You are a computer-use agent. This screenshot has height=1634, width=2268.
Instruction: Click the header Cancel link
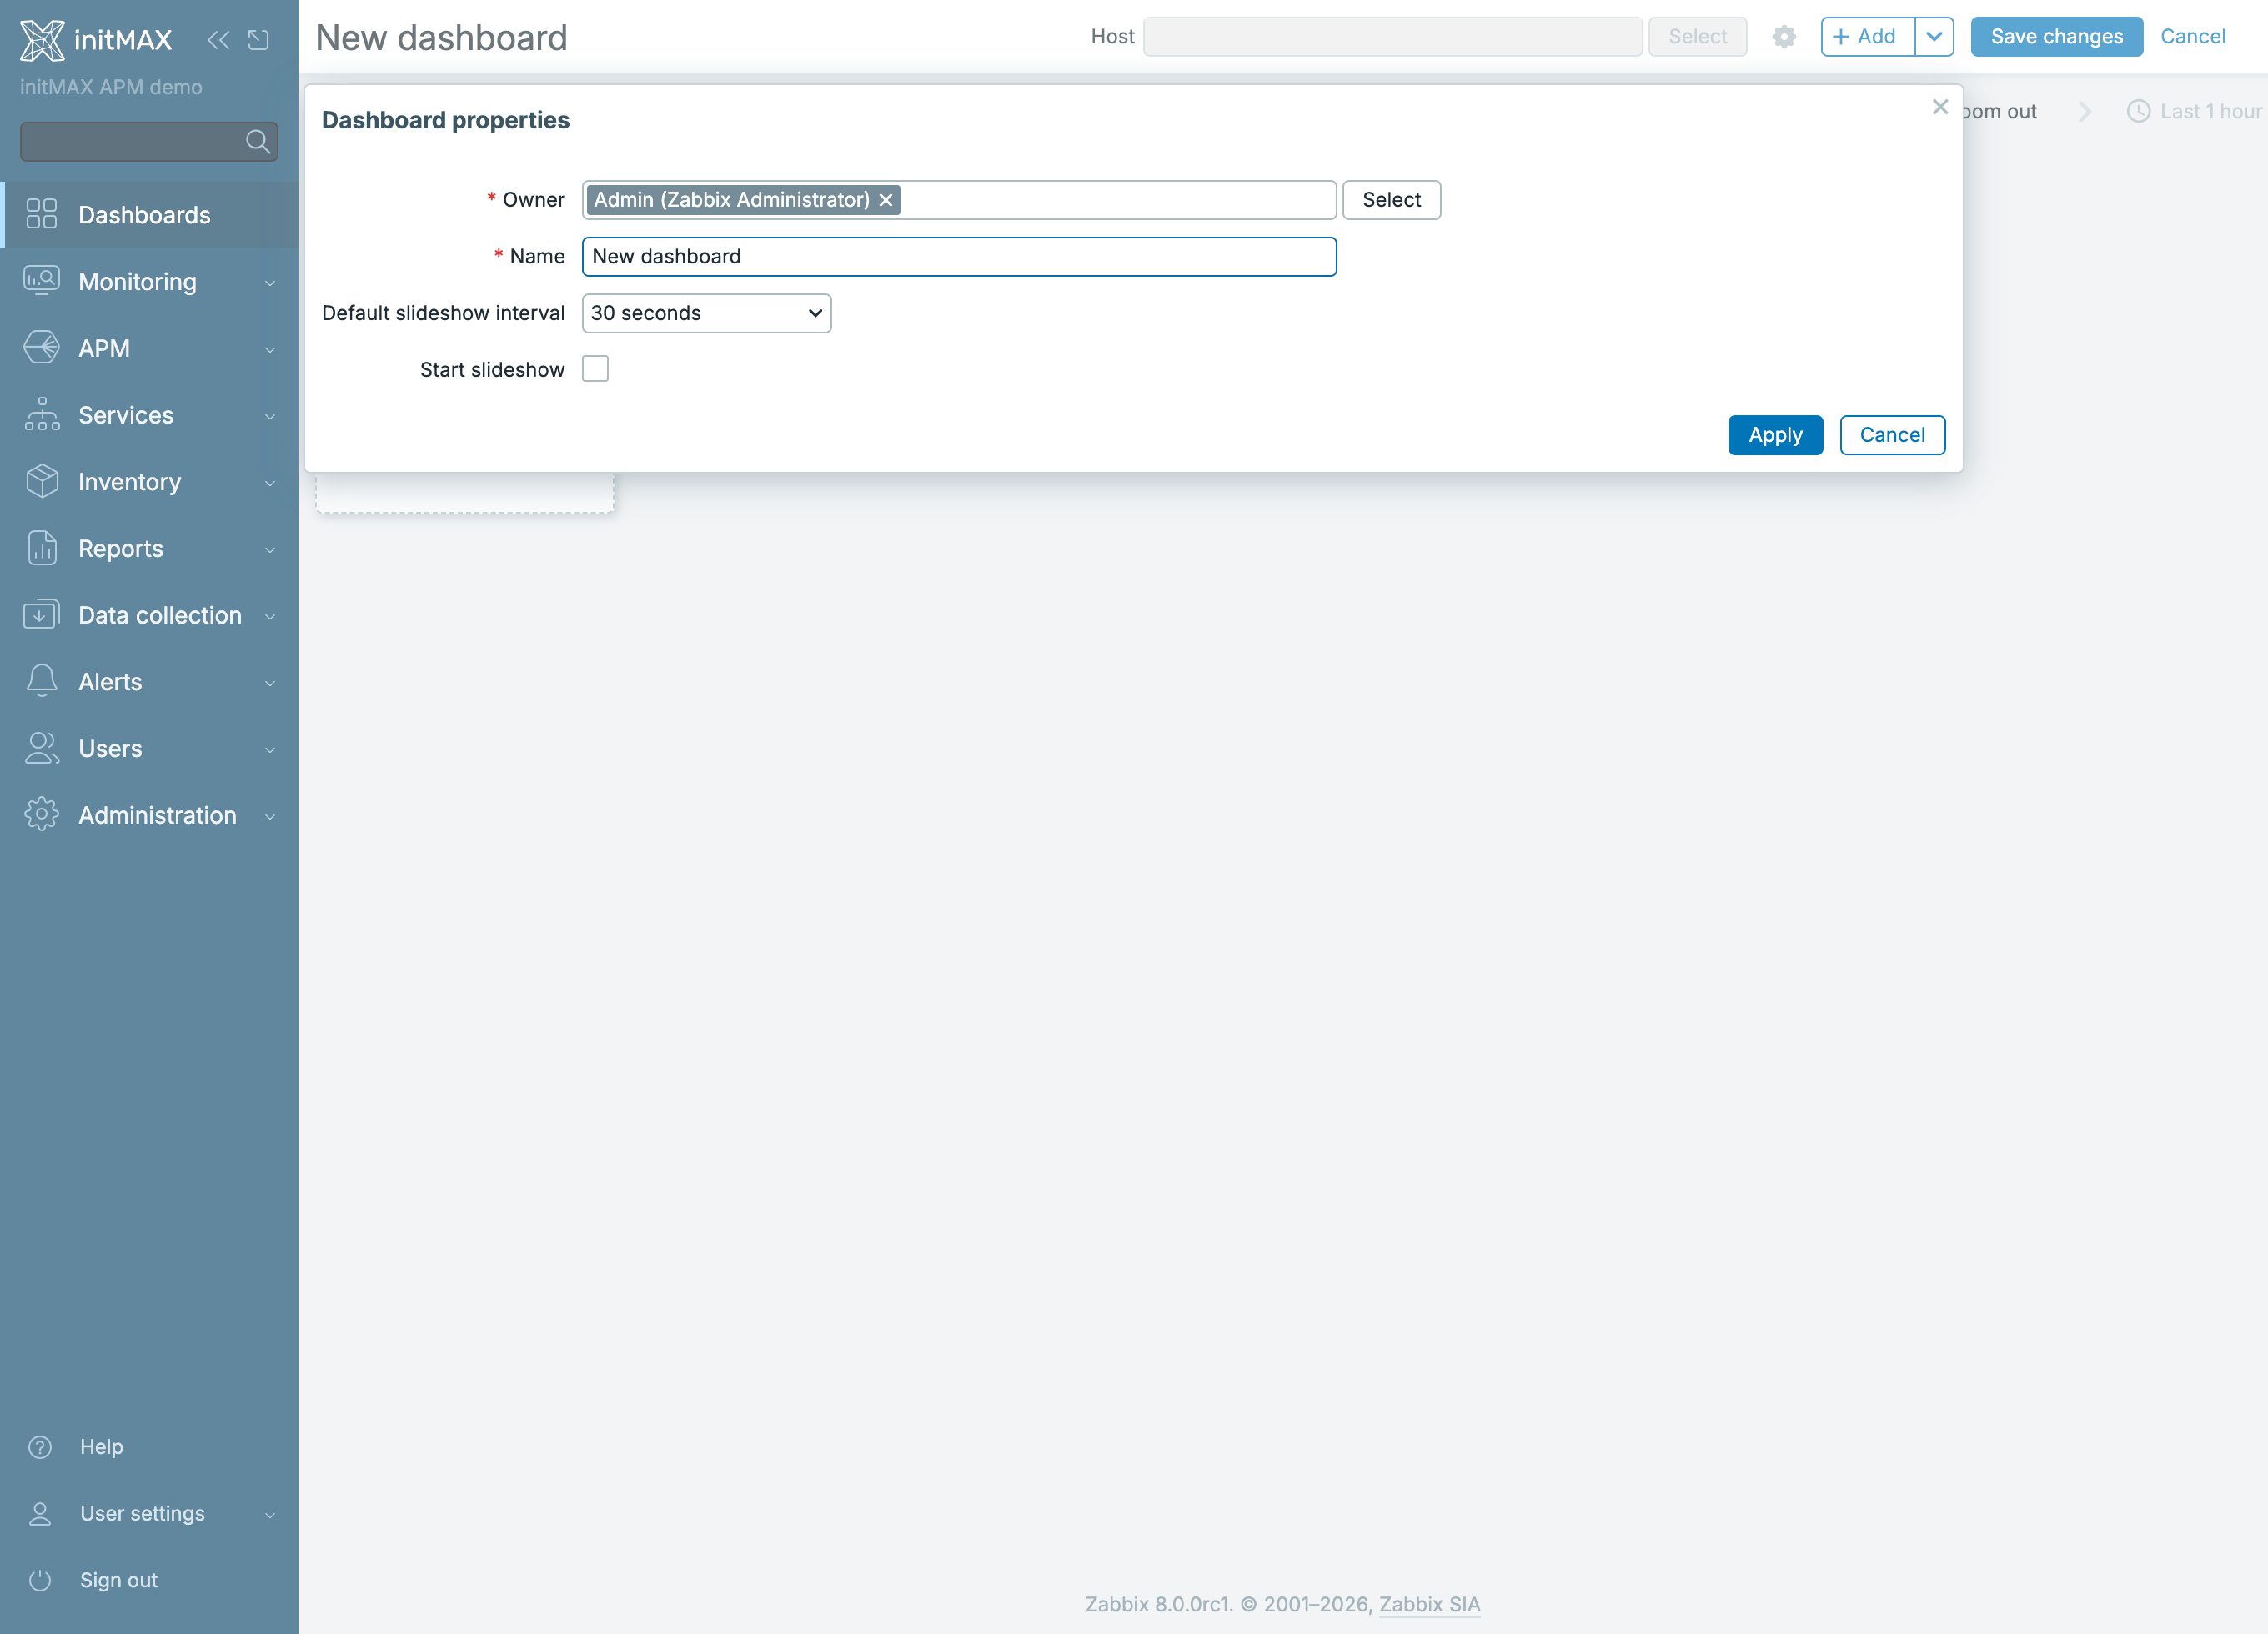pos(2192,37)
